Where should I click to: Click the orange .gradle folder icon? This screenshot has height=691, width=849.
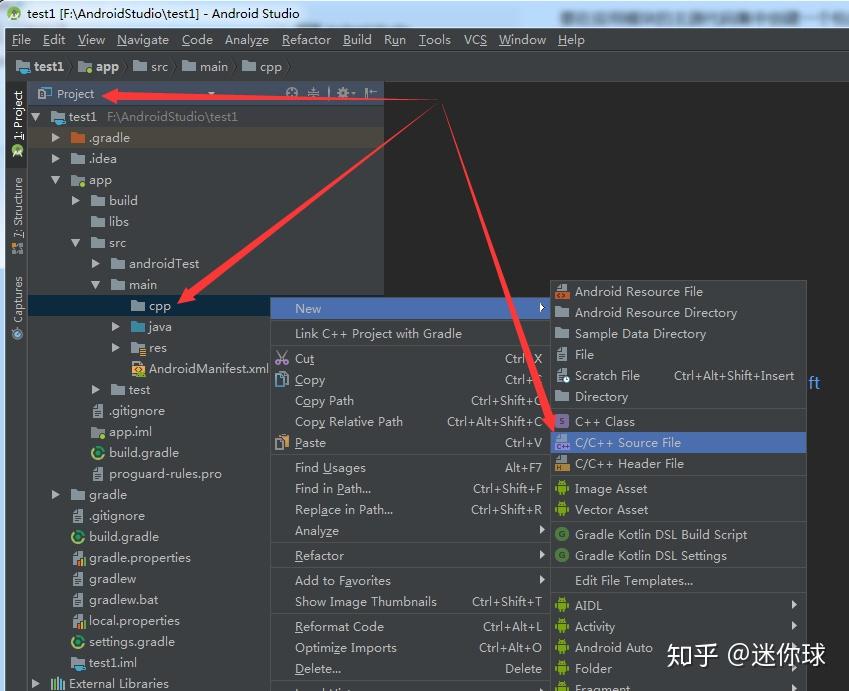click(79, 138)
